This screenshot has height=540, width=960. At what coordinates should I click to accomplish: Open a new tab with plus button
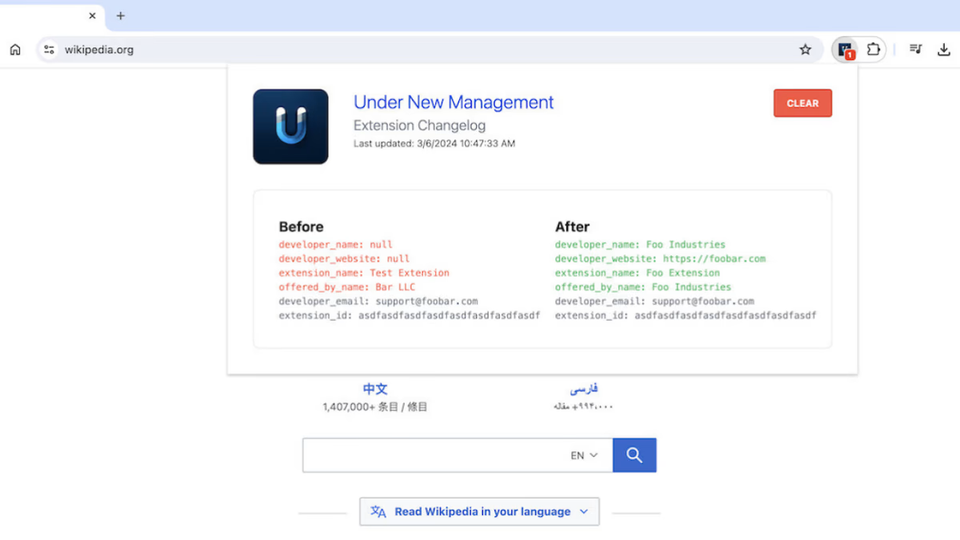tap(121, 16)
